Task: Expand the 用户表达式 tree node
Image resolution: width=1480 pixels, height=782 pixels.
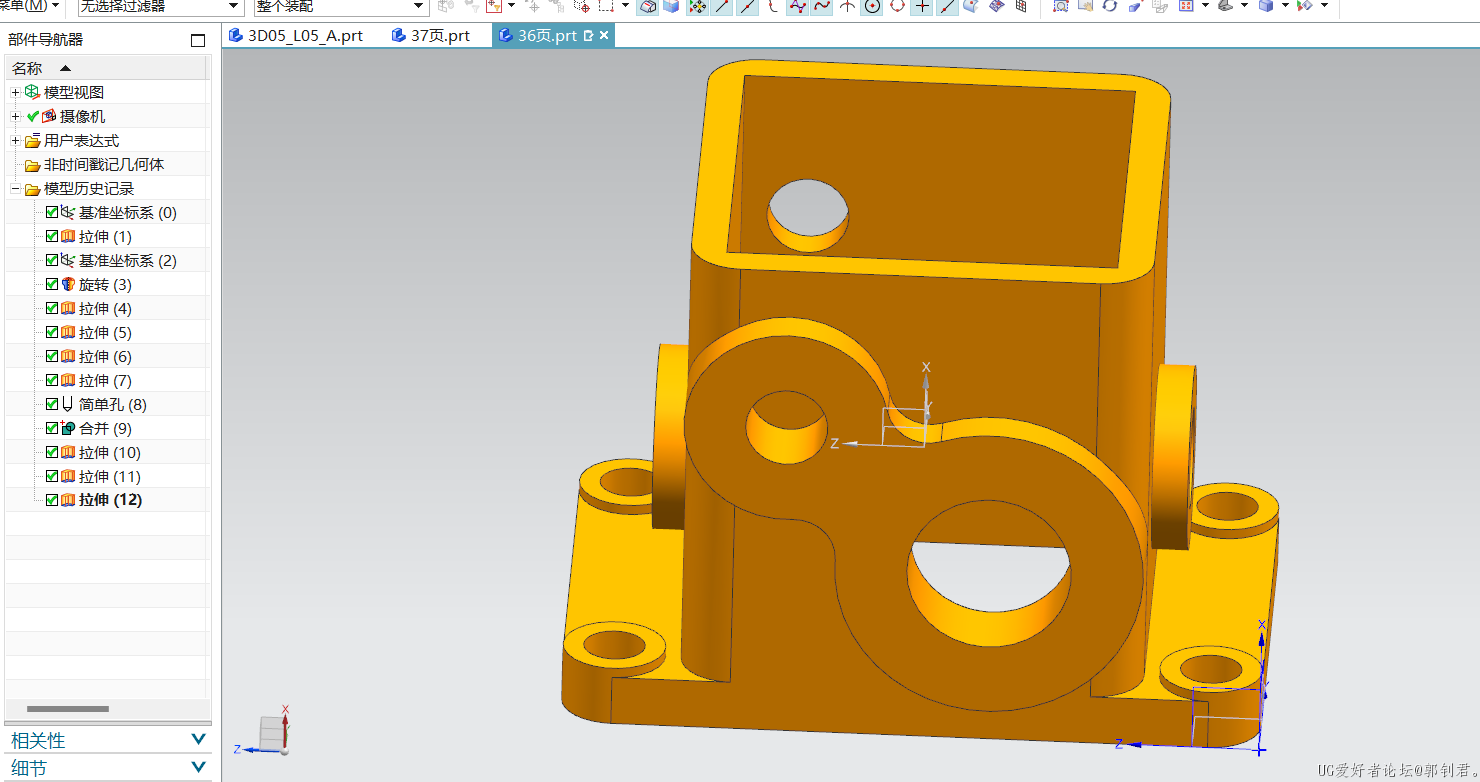Action: tap(15, 140)
